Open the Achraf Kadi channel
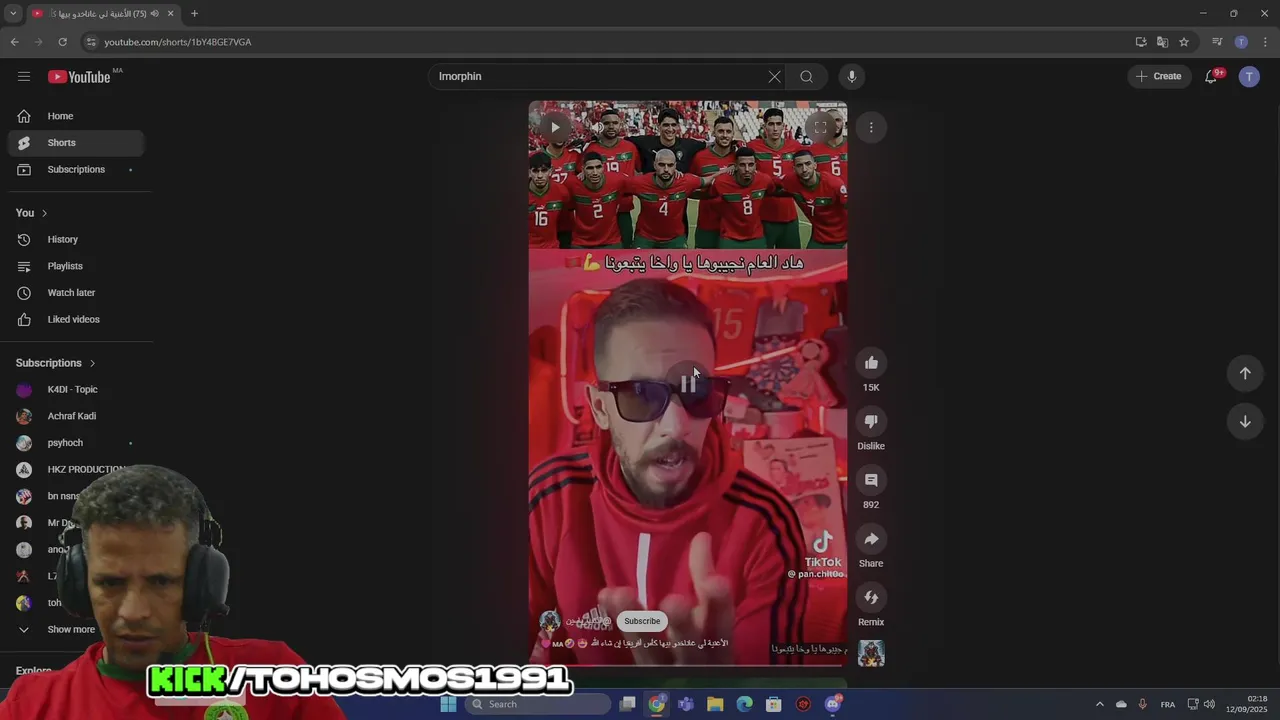The width and height of the screenshot is (1280, 720). 76,416
